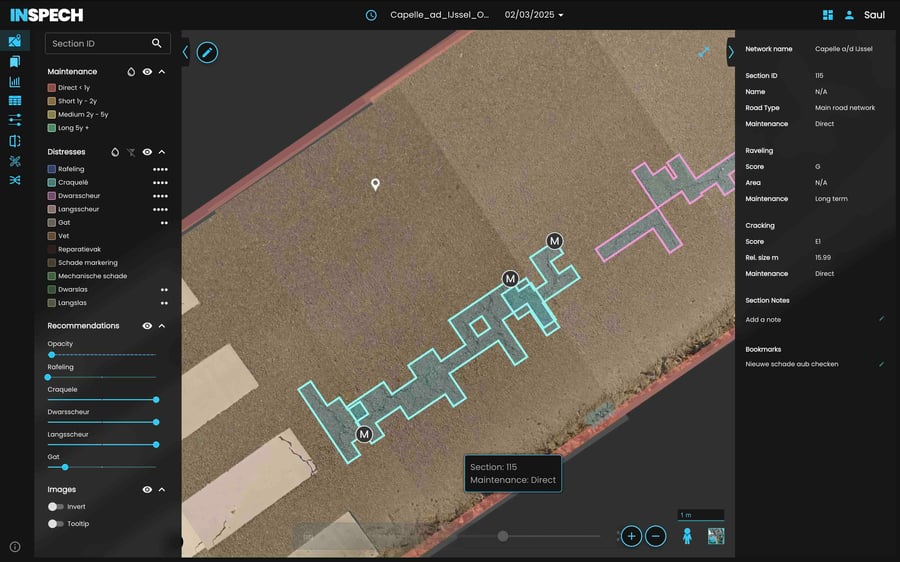Collapse the Images section chevron
Screen dimensions: 900x562
(x=162, y=490)
